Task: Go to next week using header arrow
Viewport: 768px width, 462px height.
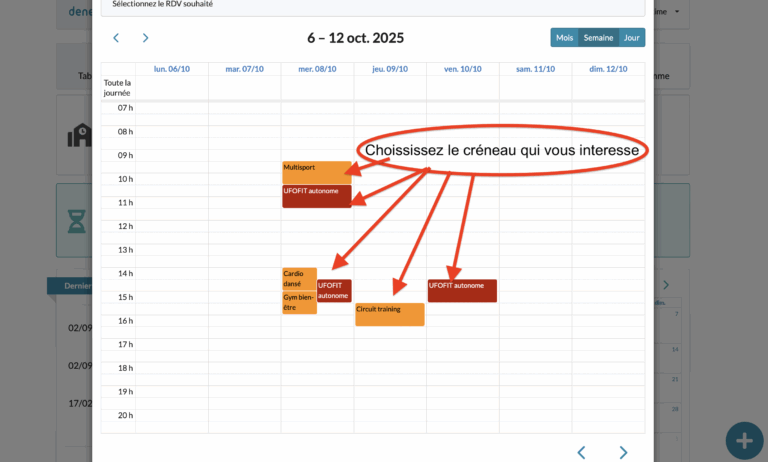Action: 145,38
